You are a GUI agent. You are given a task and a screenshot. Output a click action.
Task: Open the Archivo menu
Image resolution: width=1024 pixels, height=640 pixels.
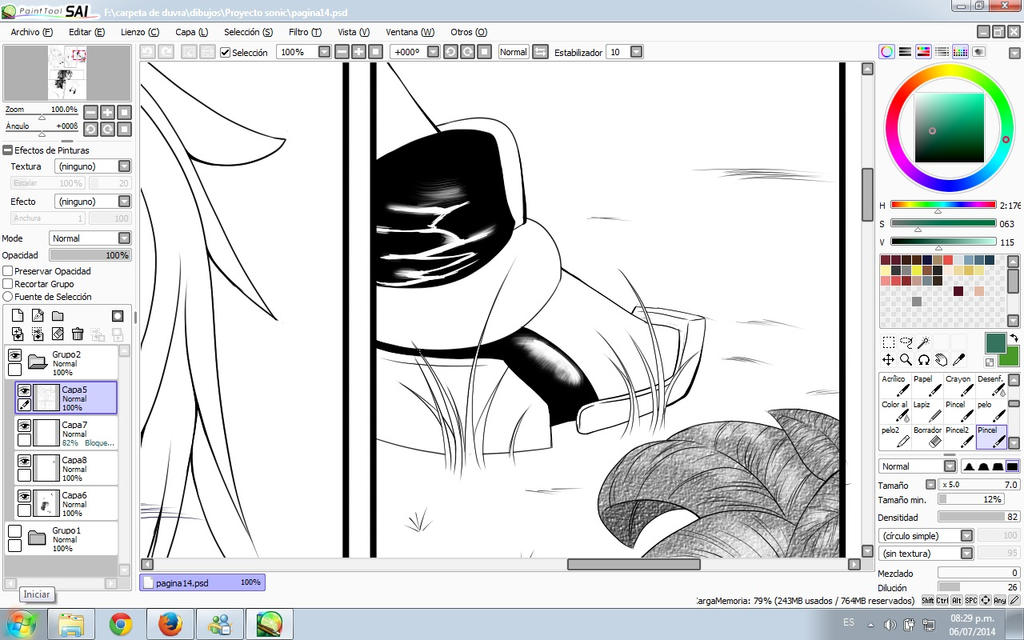pos(31,32)
